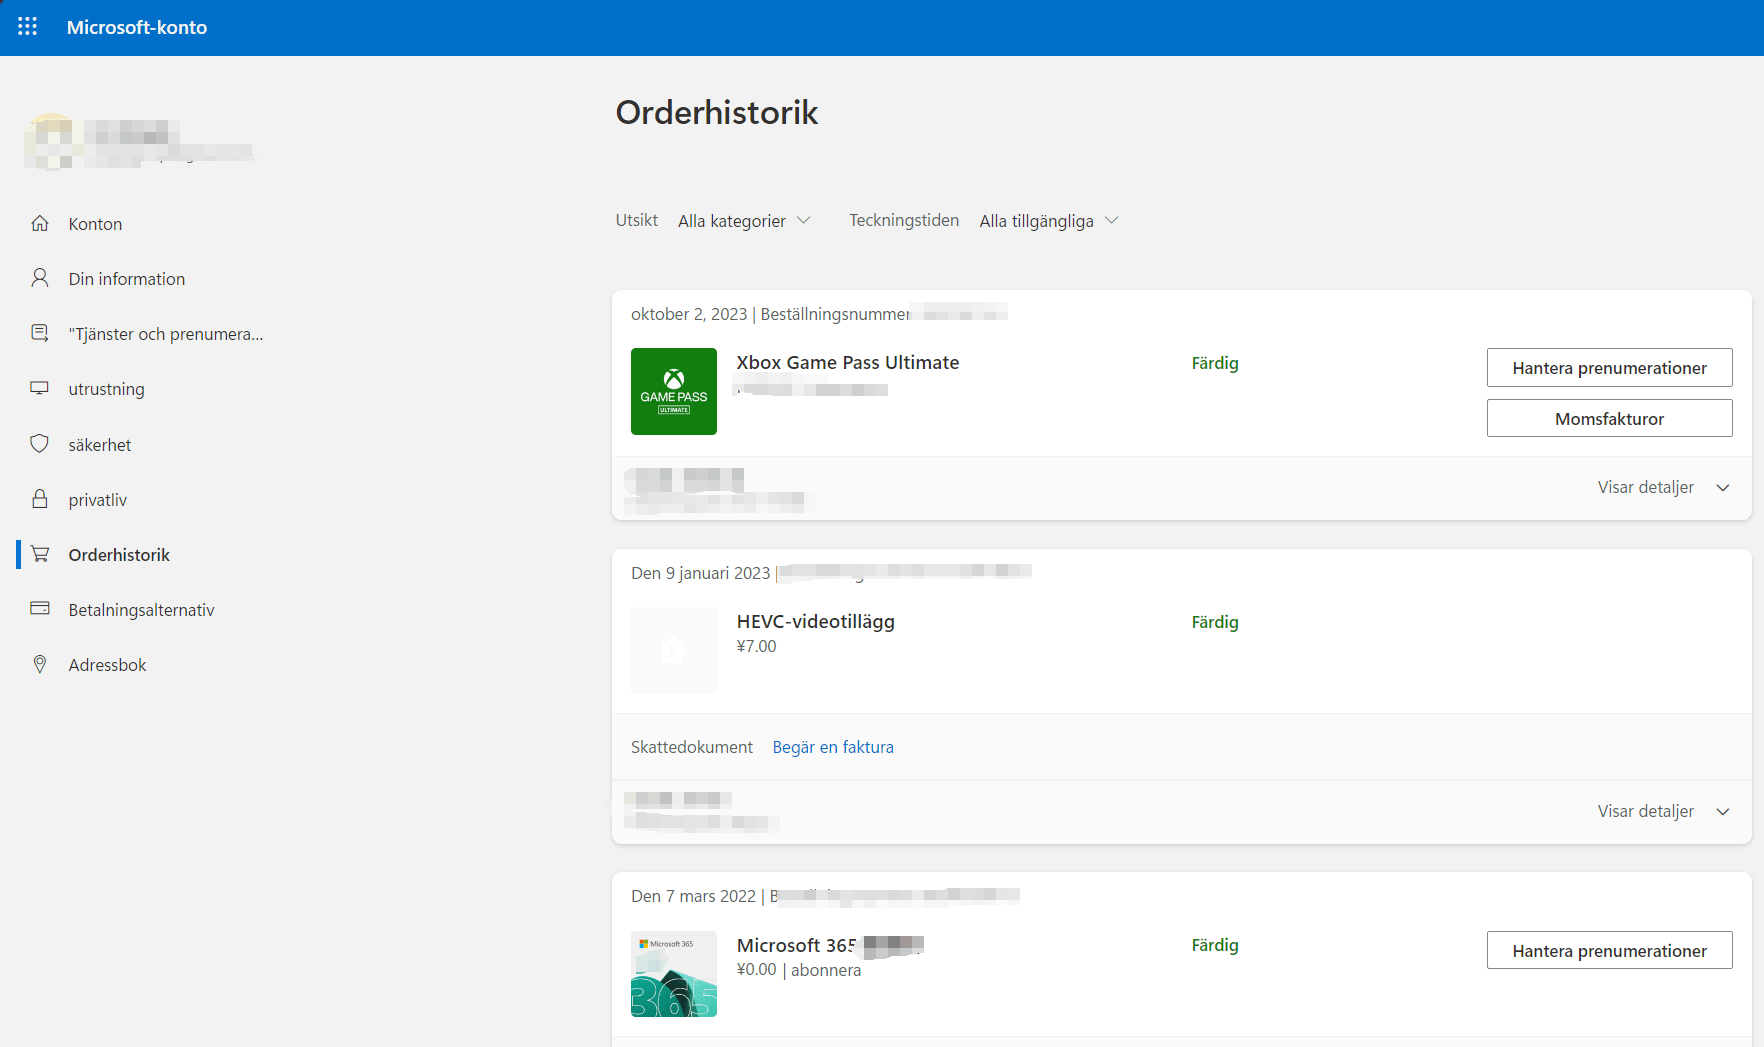This screenshot has height=1047, width=1764.
Task: Open the Alla kategorier dropdown
Action: pos(744,221)
